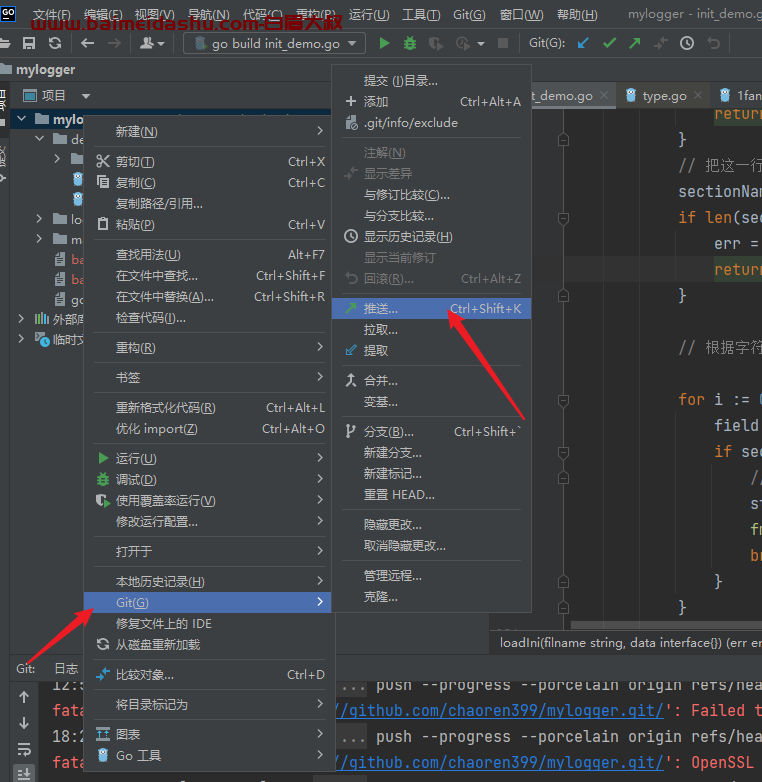
Task: Click Run with Coverage shield icon
Action: point(436,44)
